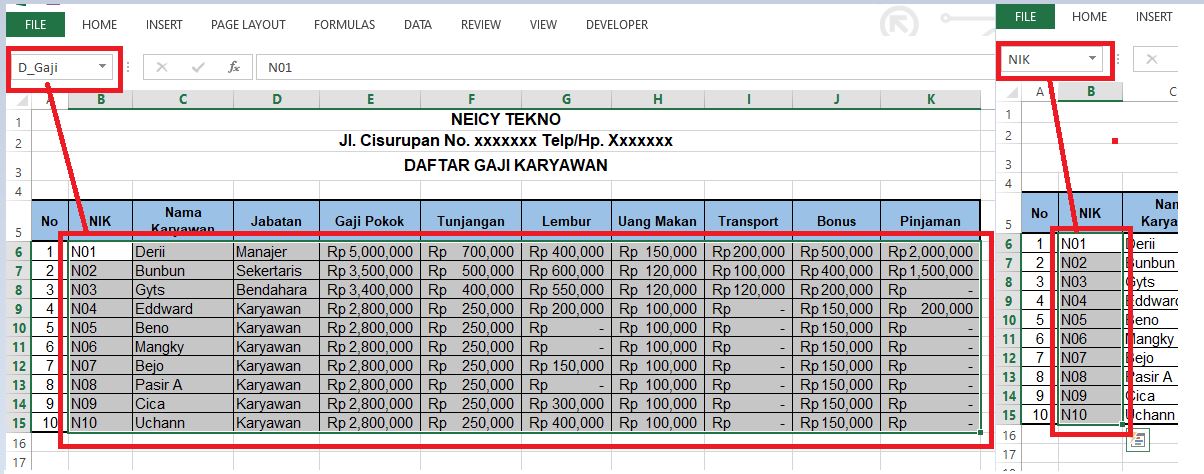Select row 6 header in left window
Image resolution: width=1204 pixels, height=474 pixels.
coord(18,251)
